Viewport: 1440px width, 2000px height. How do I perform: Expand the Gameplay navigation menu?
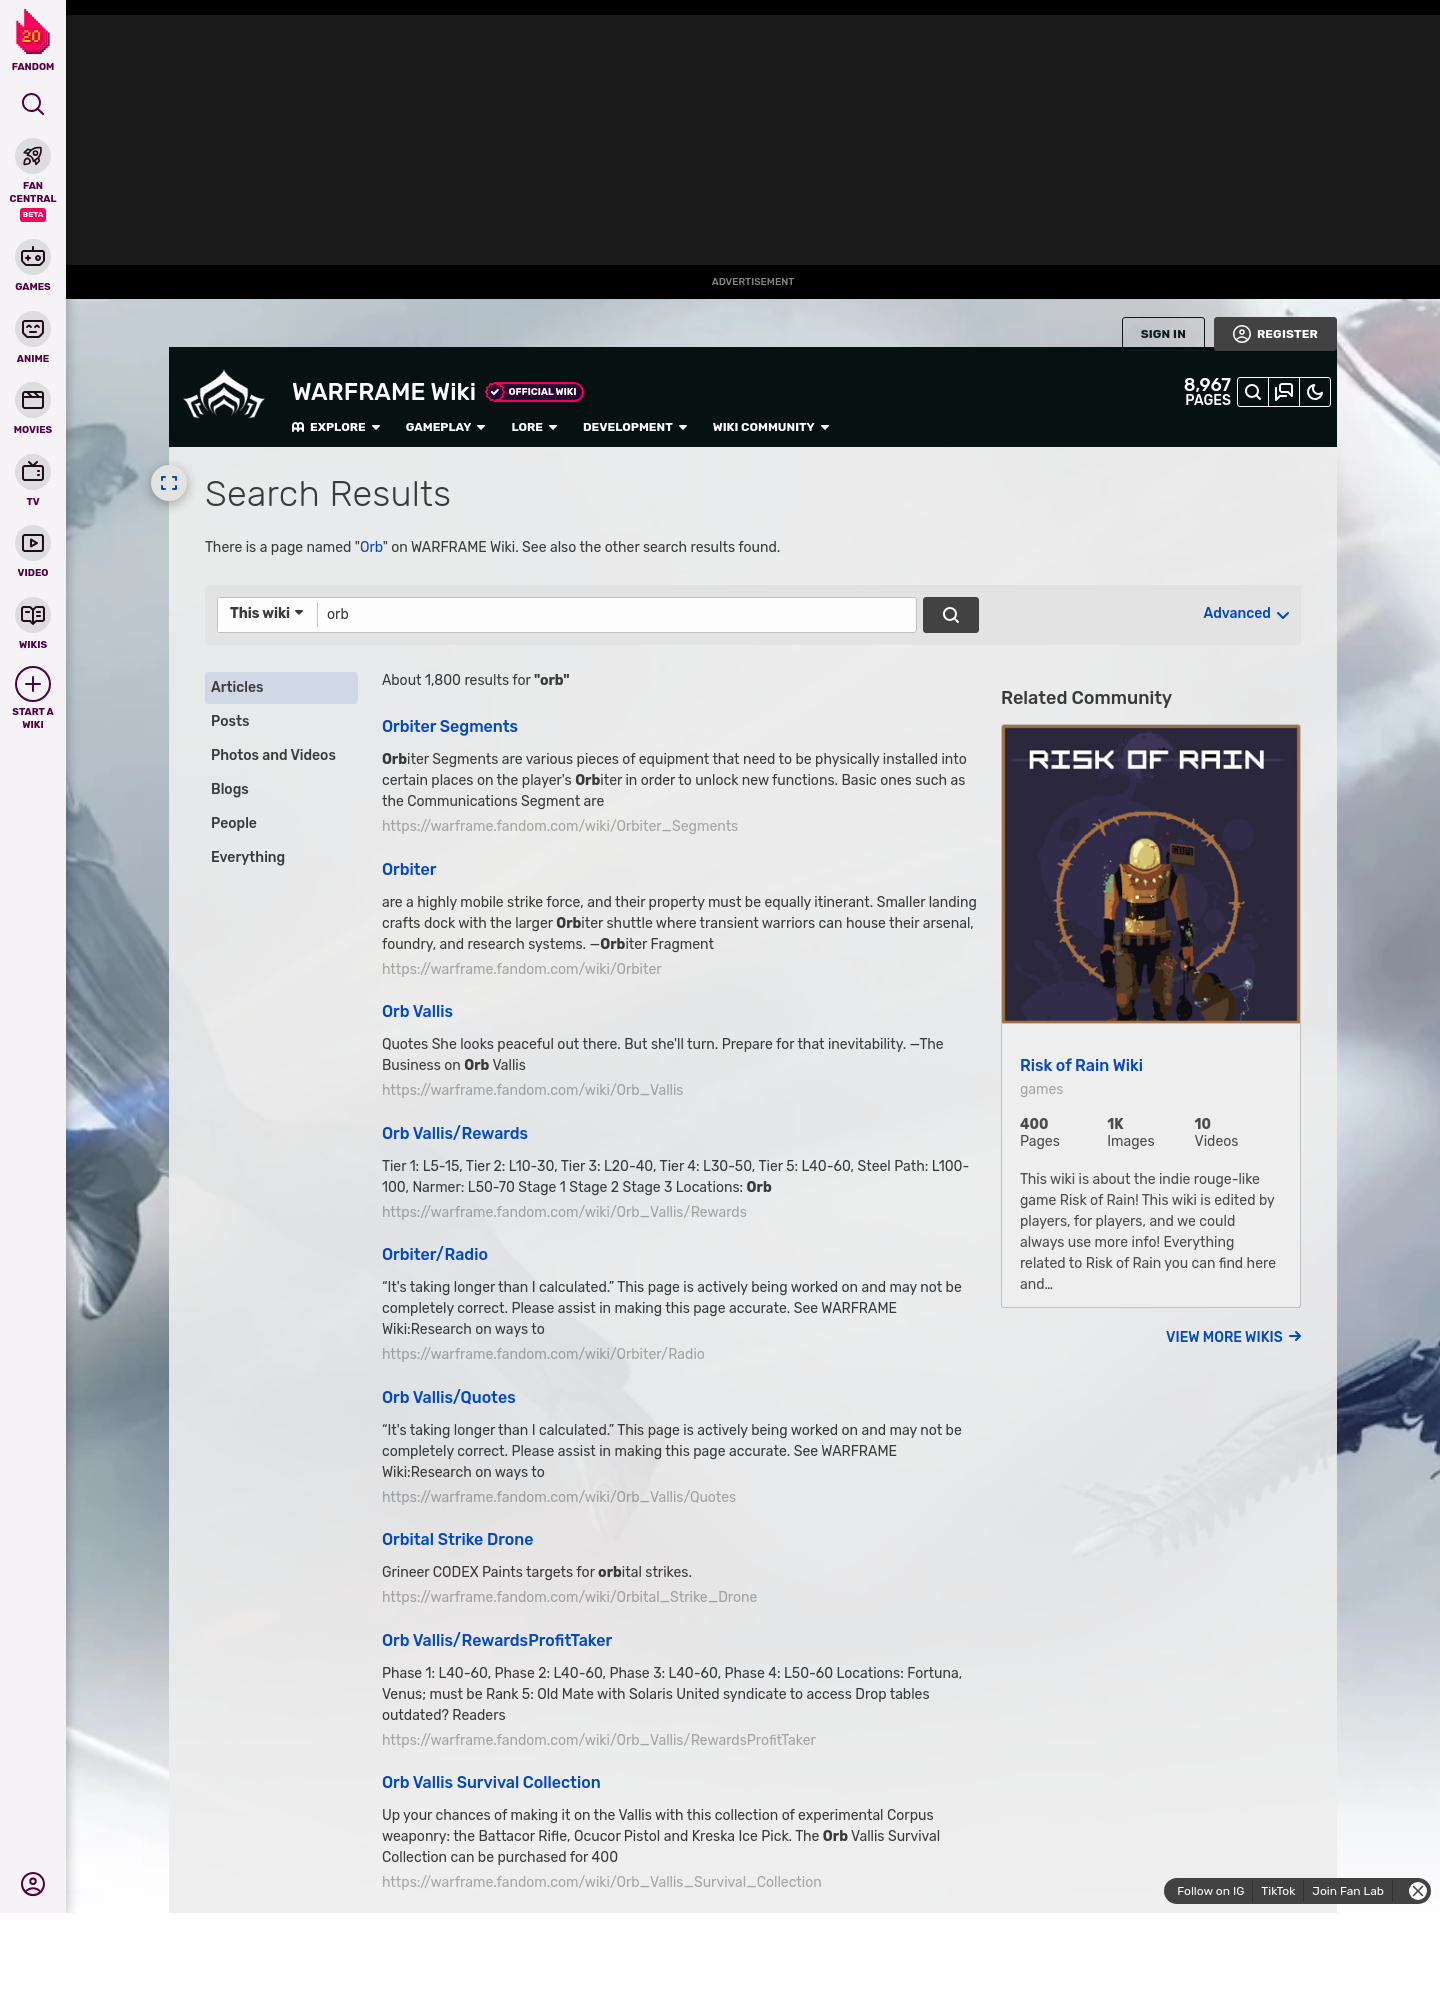pos(445,427)
